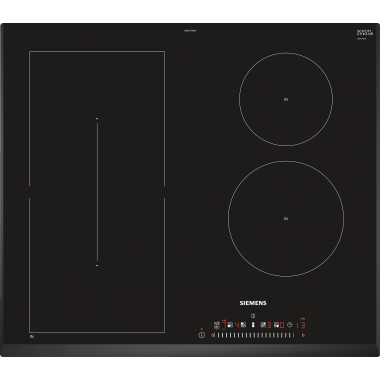
Task: Tap the main power on/off sensor
Action: 202,335
